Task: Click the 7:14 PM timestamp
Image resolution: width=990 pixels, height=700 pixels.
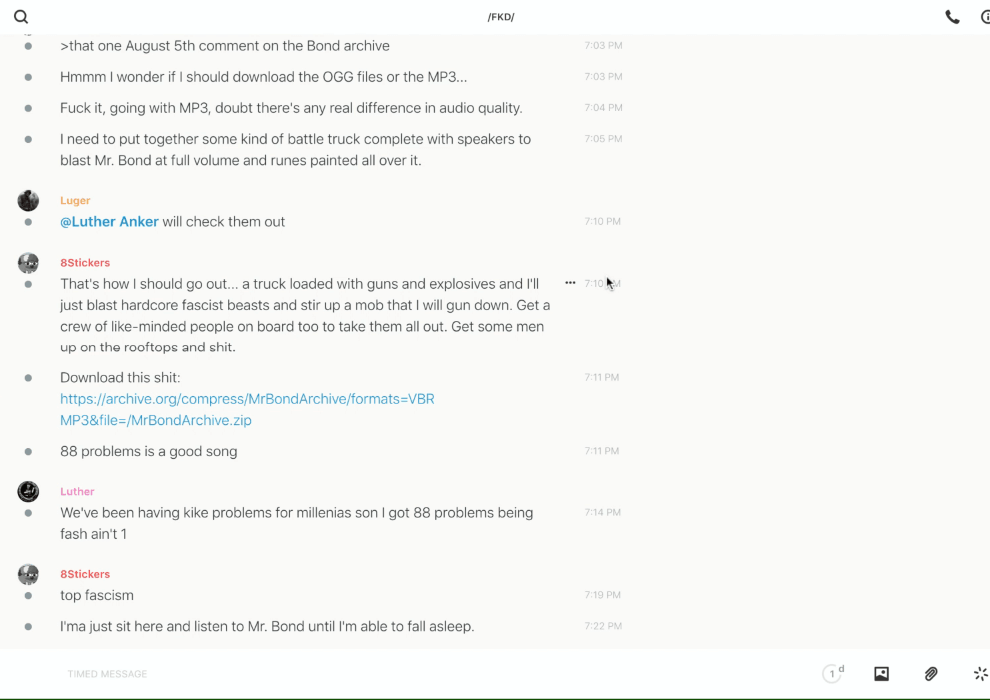Action: point(603,512)
